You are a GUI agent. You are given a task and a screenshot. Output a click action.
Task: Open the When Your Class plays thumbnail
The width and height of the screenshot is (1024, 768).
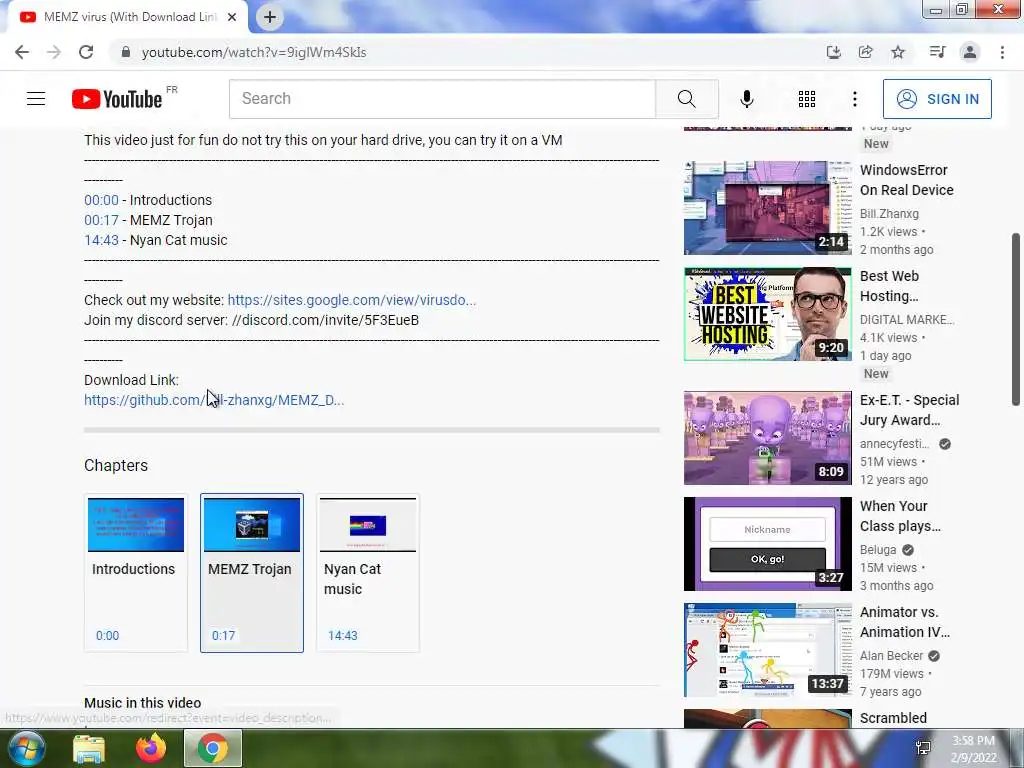767,544
